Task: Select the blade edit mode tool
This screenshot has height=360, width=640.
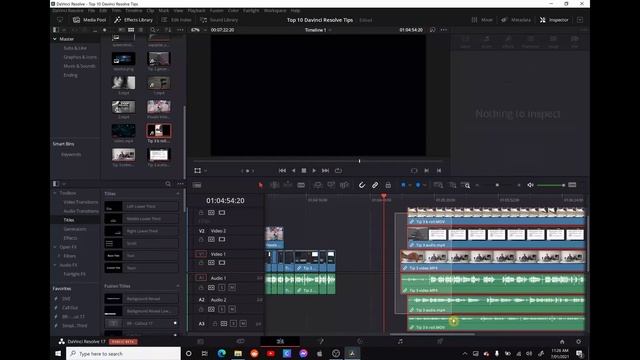Action: tap(301, 185)
